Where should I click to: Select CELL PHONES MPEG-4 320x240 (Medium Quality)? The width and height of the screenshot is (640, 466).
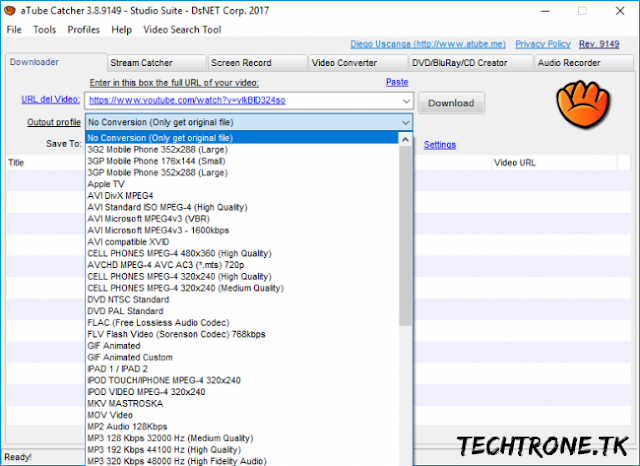[x=242, y=288]
